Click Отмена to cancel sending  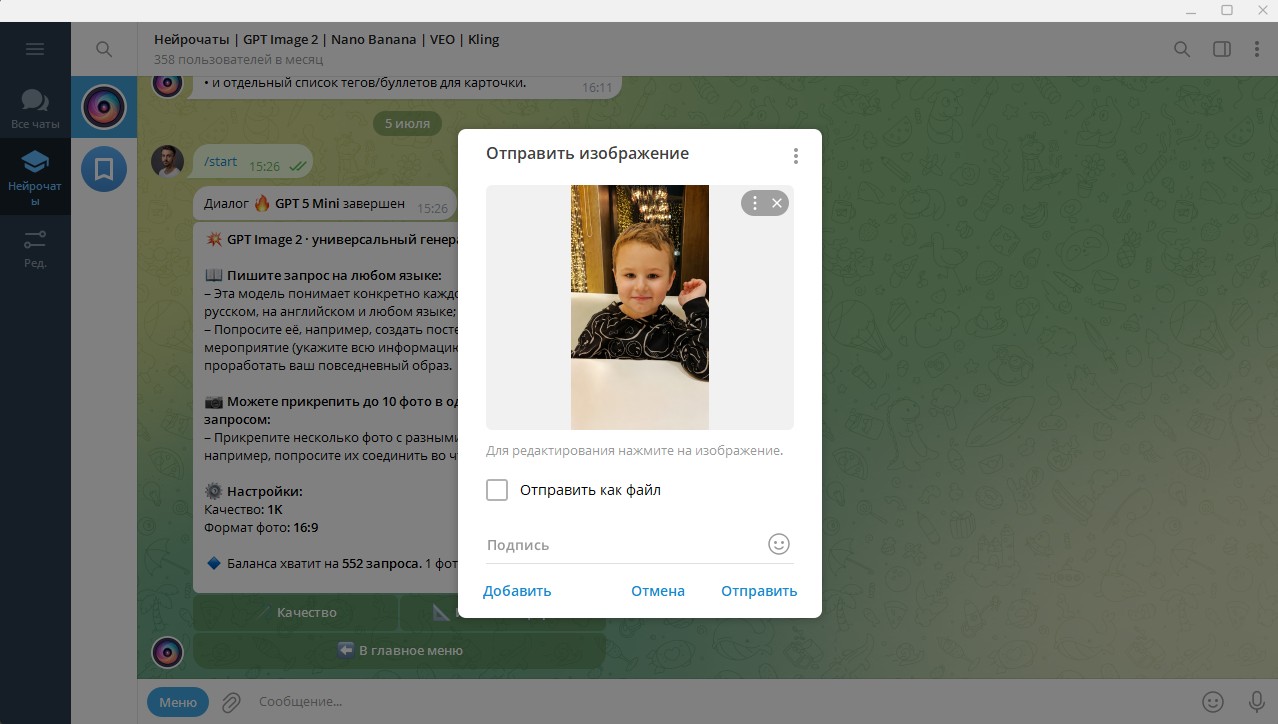coord(658,591)
